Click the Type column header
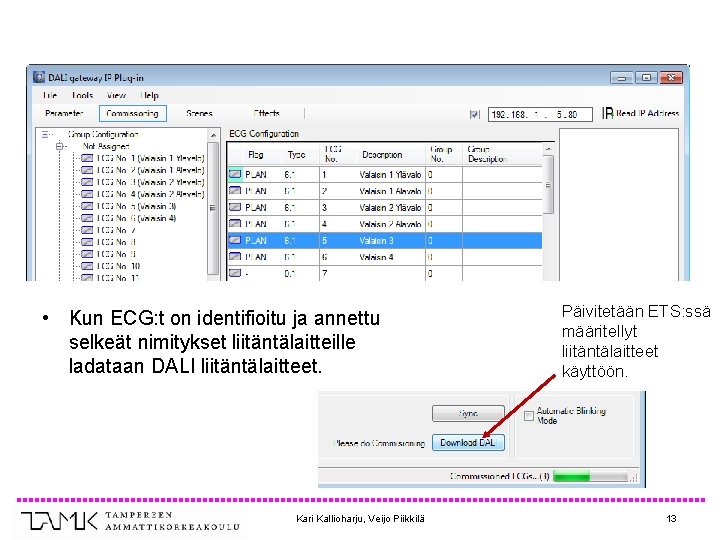 coord(297,155)
